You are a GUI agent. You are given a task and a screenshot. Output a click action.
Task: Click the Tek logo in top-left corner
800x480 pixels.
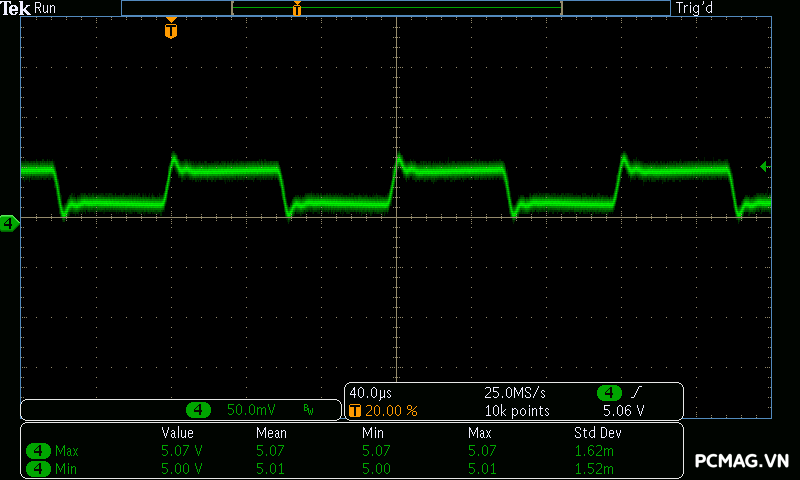17,8
